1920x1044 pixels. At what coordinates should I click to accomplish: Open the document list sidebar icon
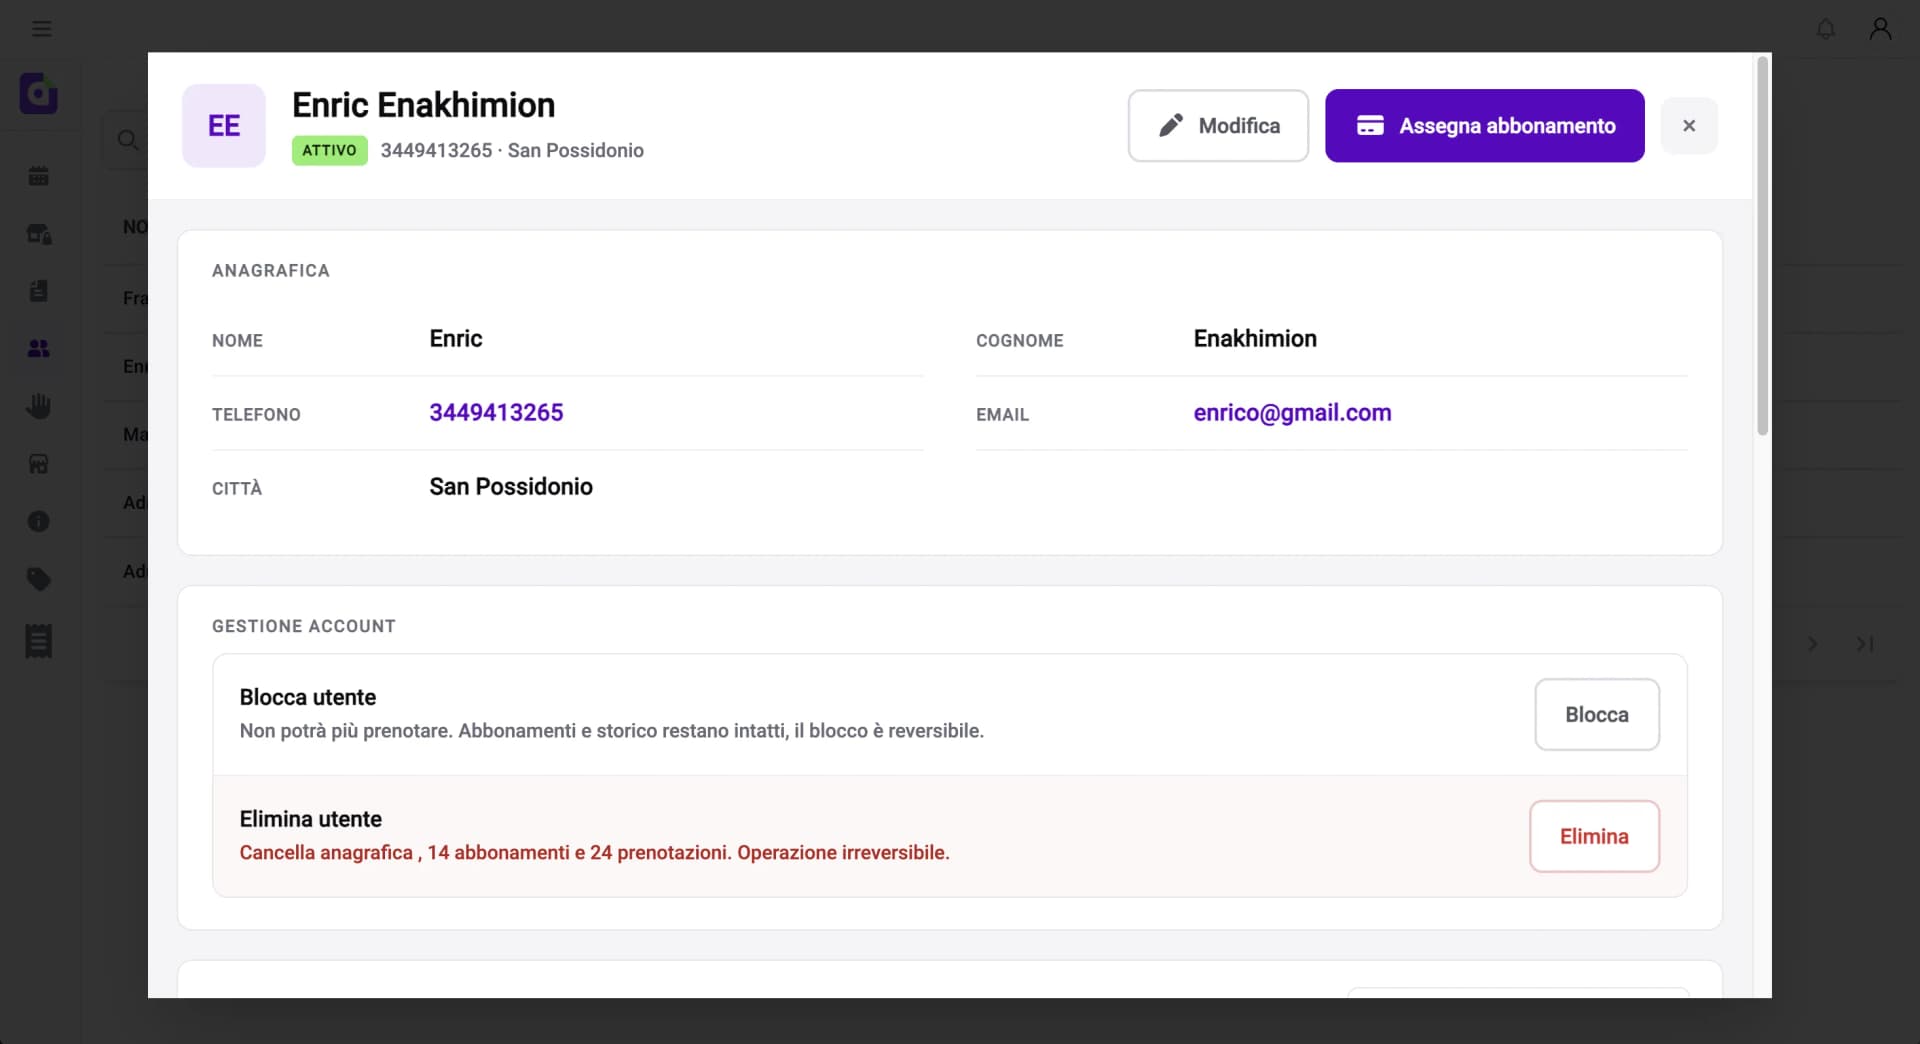tap(39, 291)
